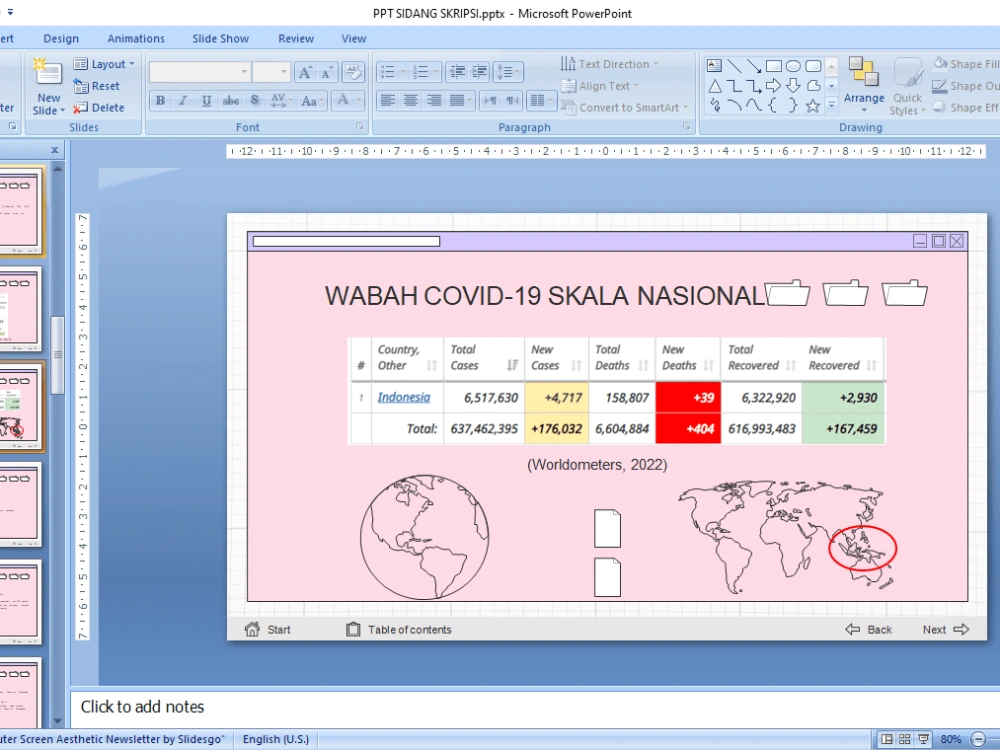Open the Slide Show ribbon tab

click(221, 38)
